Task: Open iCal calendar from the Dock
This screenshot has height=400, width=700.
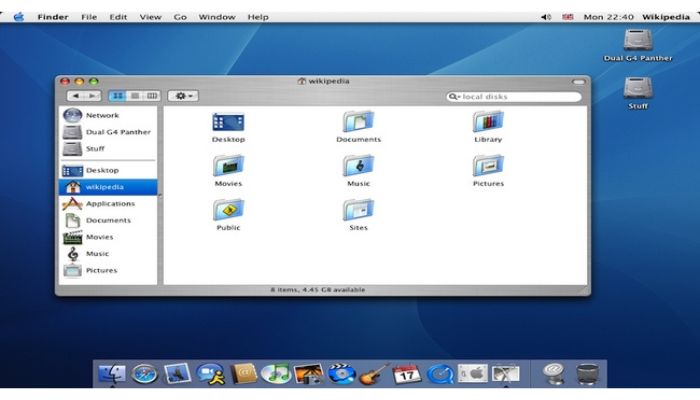Action: point(407,374)
